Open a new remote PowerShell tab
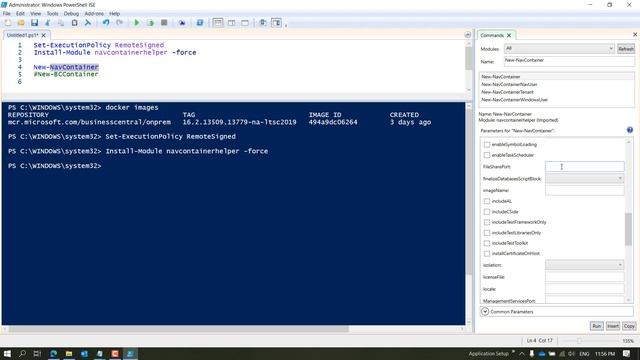This screenshot has width=640, height=360. 182,23
